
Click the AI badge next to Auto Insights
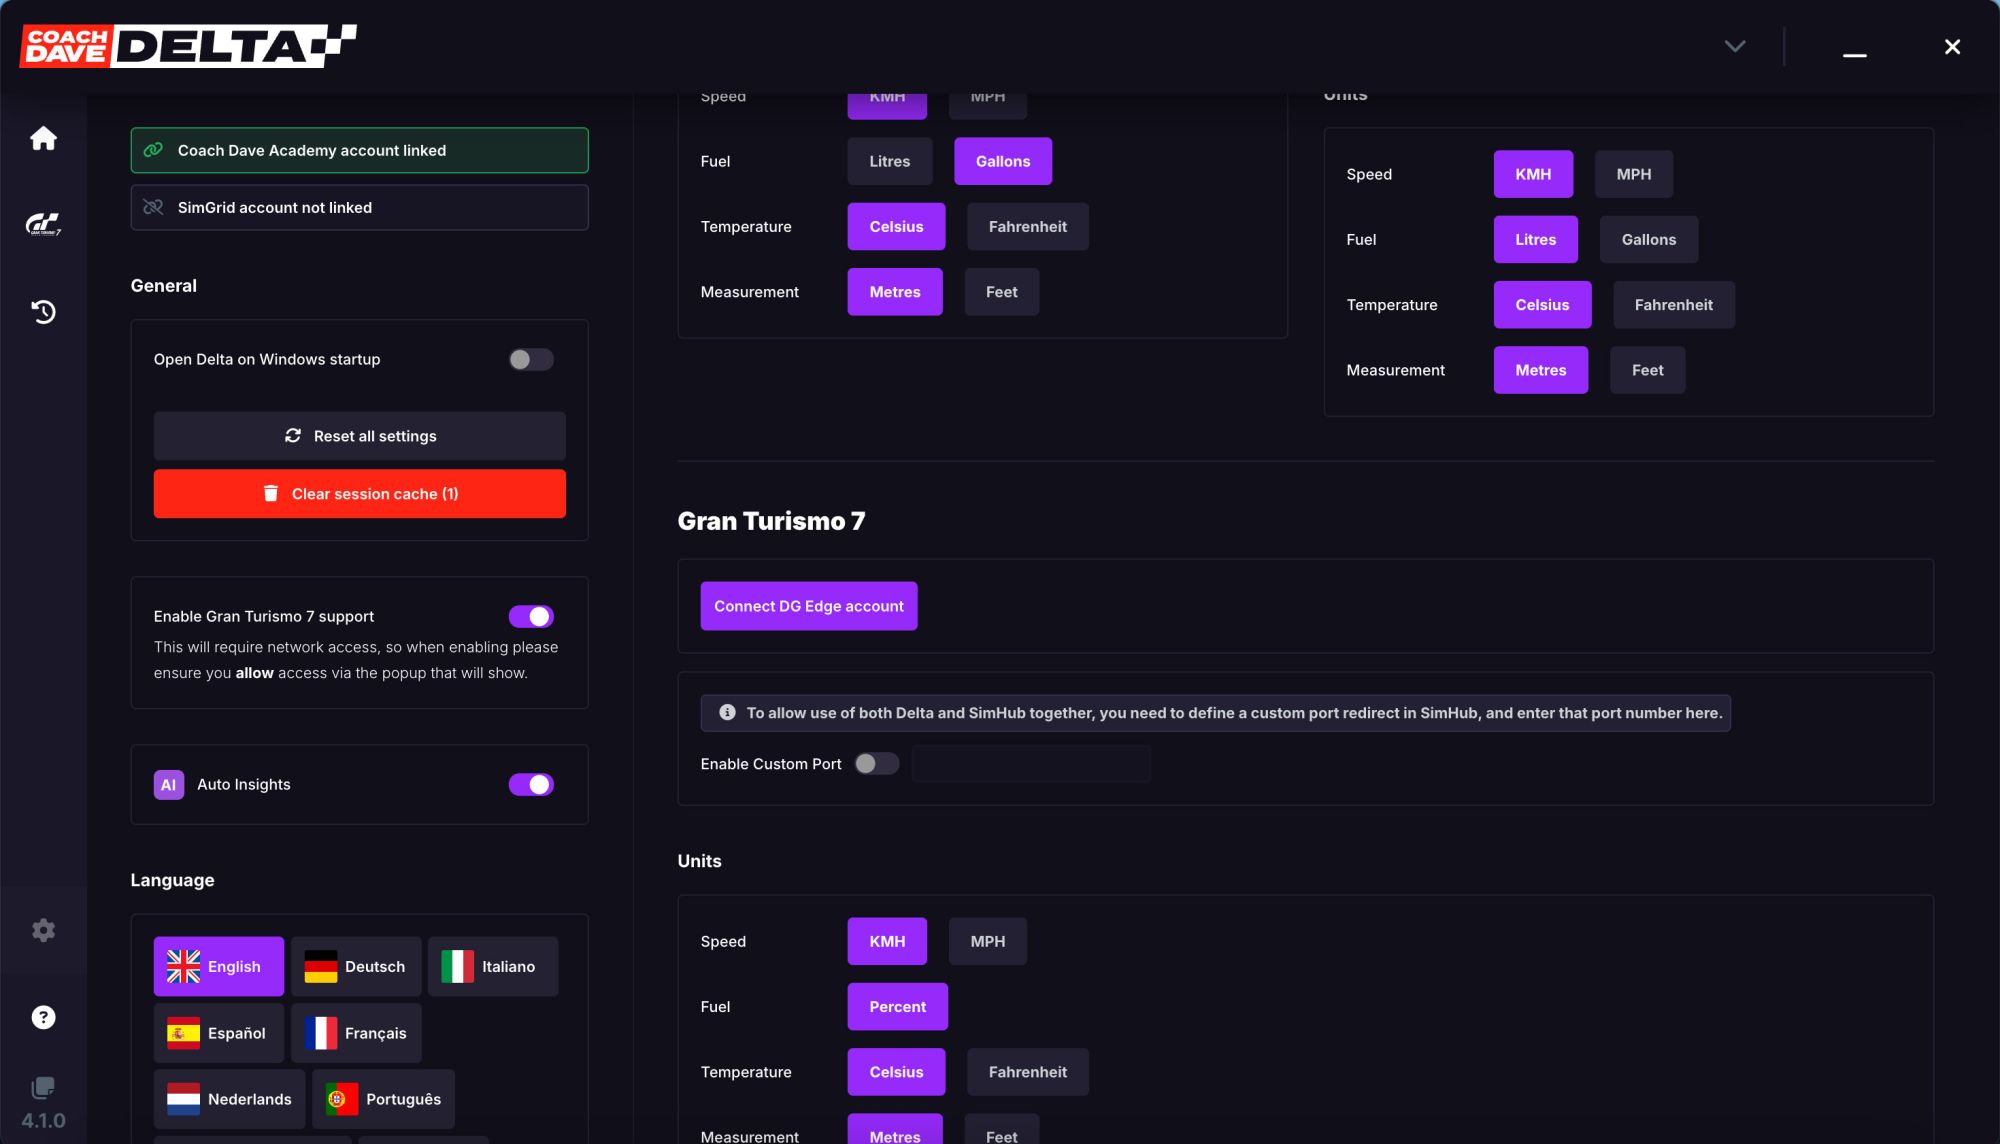[x=168, y=785]
